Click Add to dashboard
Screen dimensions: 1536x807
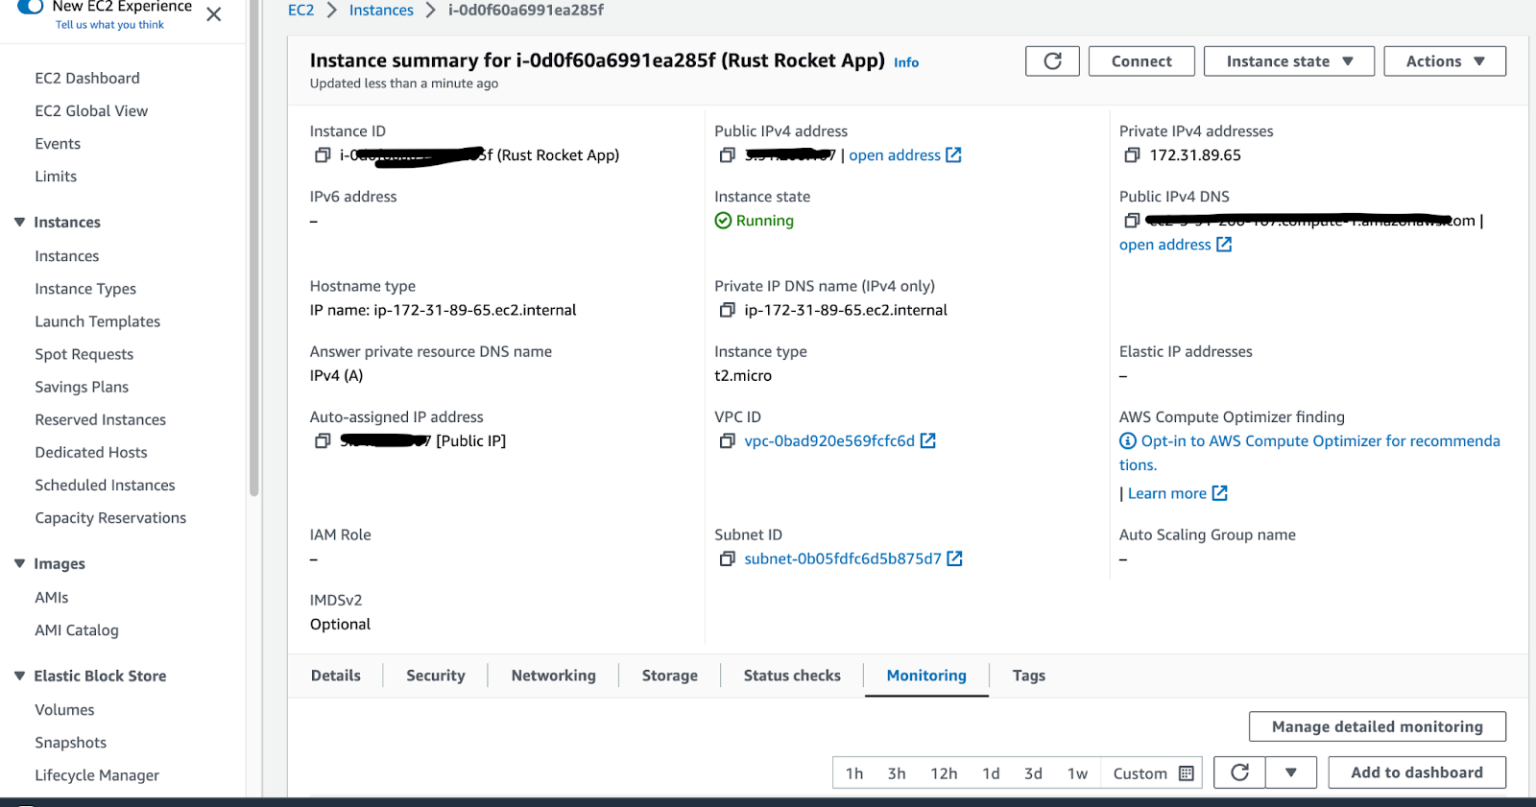pos(1417,772)
